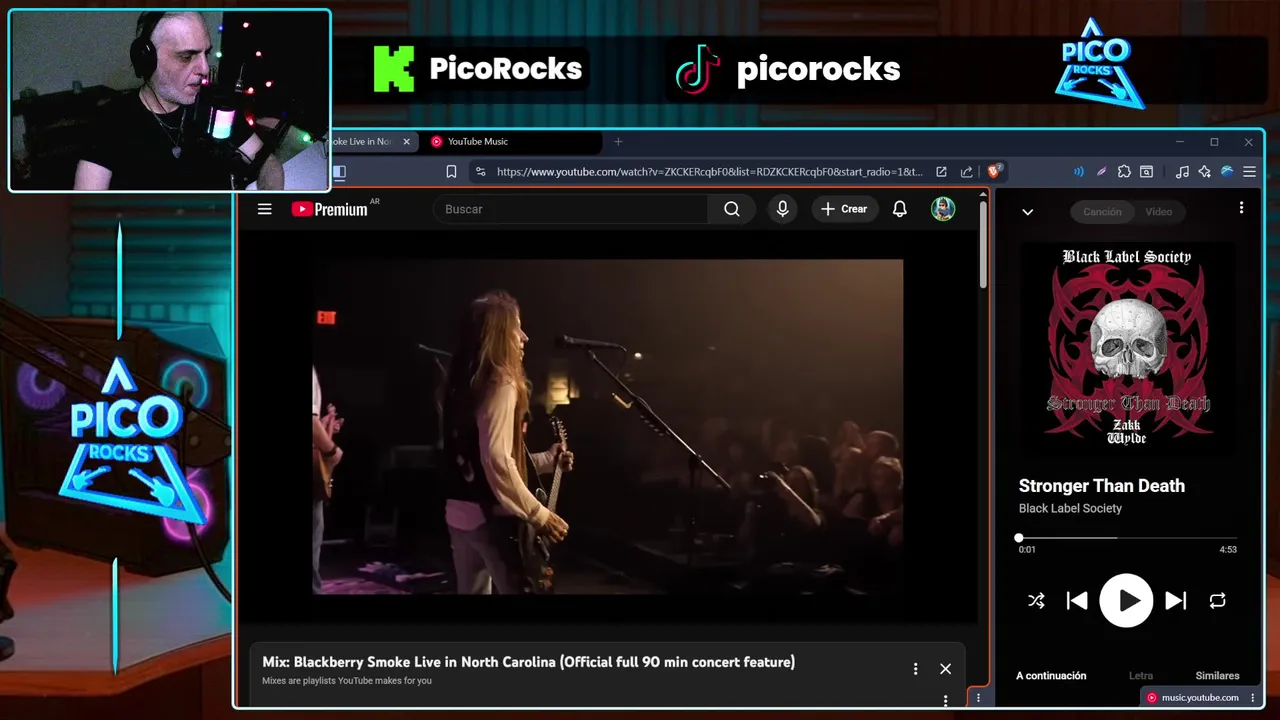The height and width of the screenshot is (720, 1280).
Task: Open in app icon in address bar
Action: pyautogui.click(x=941, y=172)
